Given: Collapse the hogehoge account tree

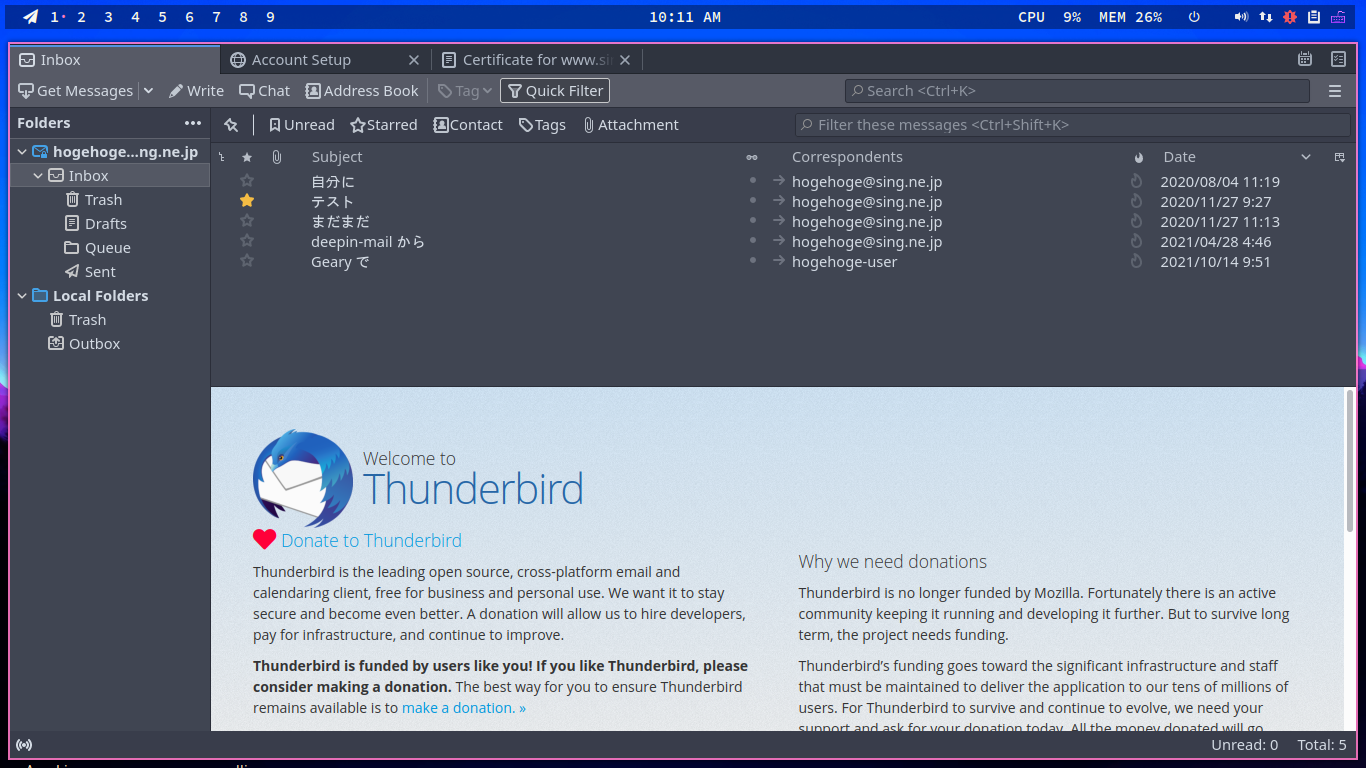Looking at the screenshot, I should point(22,152).
